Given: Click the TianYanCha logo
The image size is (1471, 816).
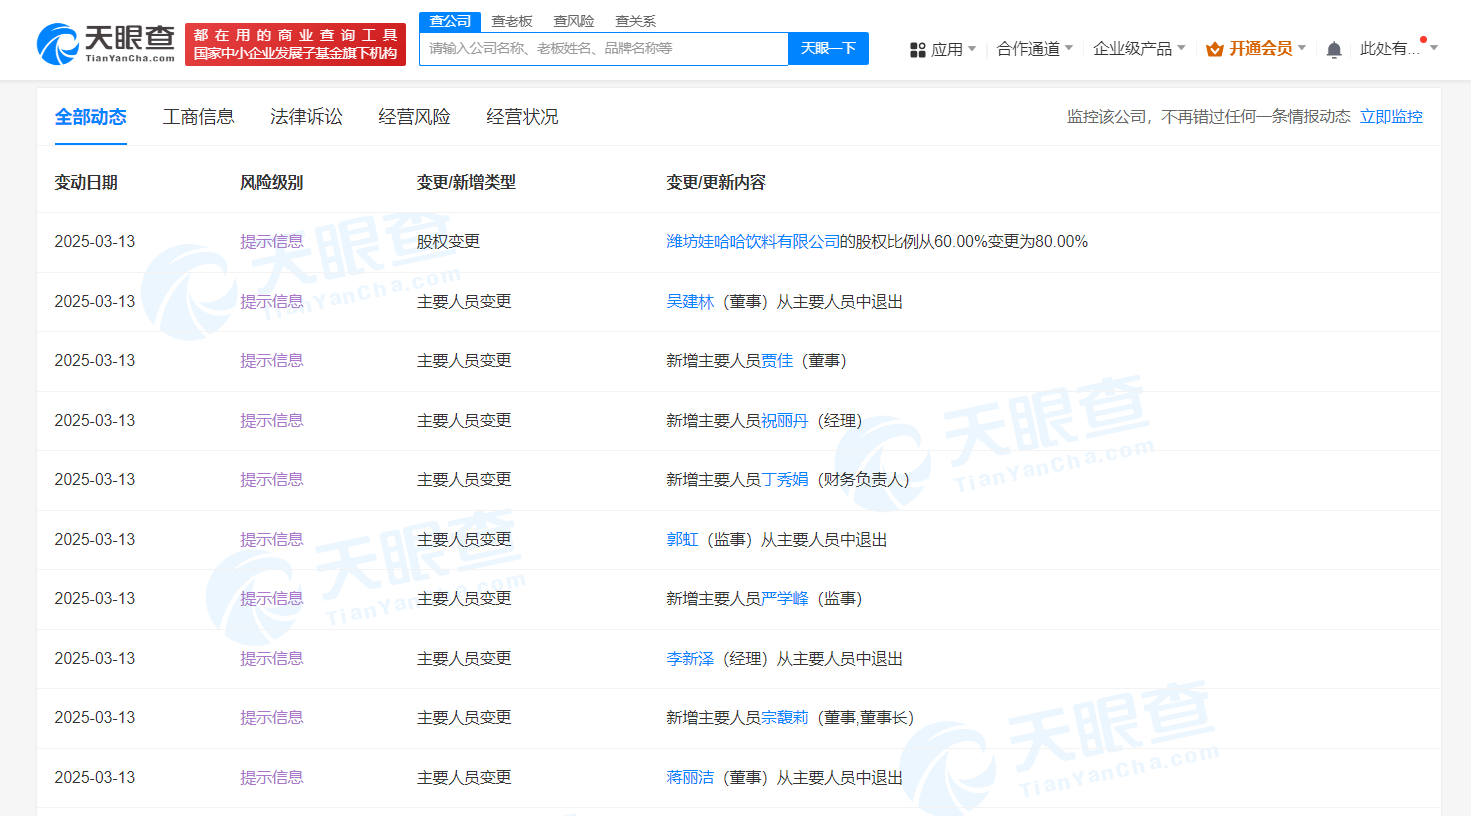Looking at the screenshot, I should [x=105, y=44].
